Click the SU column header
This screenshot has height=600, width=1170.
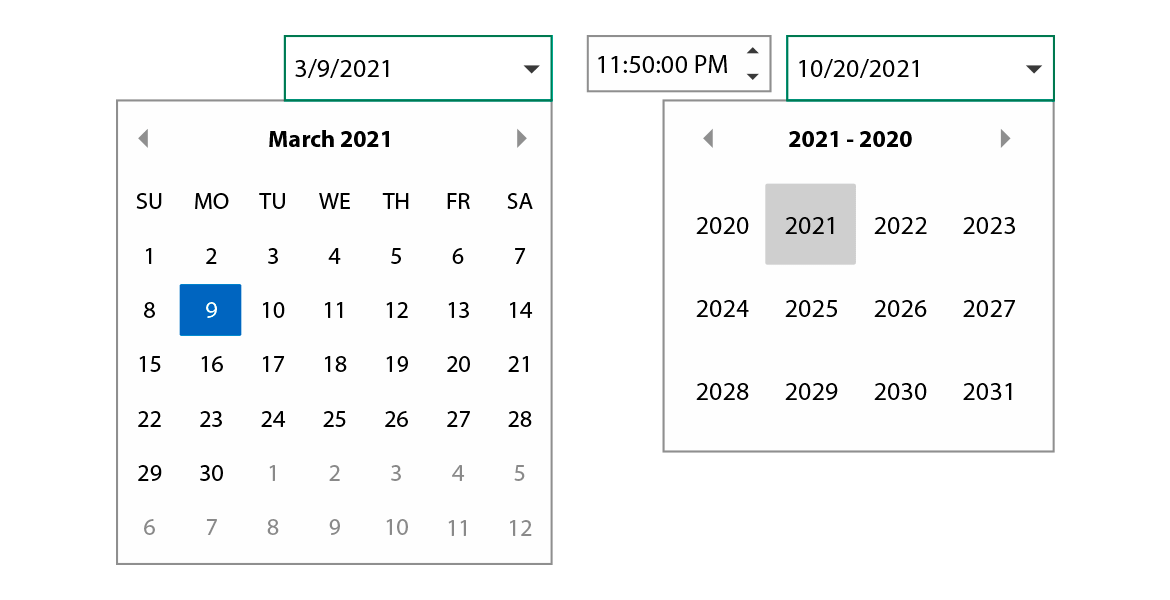pyautogui.click(x=149, y=201)
